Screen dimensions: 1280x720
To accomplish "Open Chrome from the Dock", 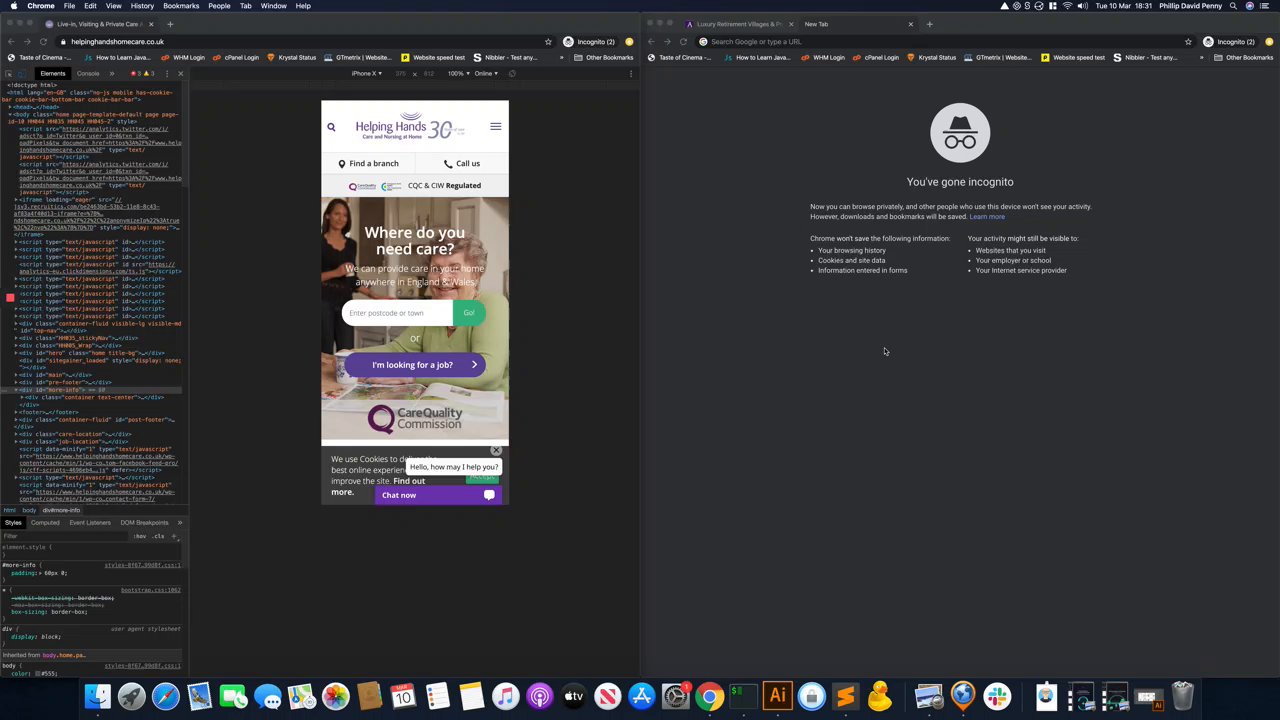I will coord(709,696).
